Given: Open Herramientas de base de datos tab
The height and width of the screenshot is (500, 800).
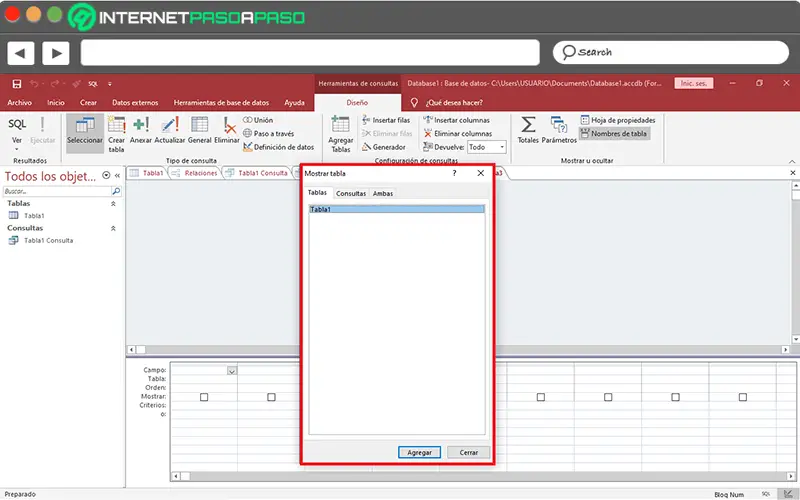Looking at the screenshot, I should [221, 103].
